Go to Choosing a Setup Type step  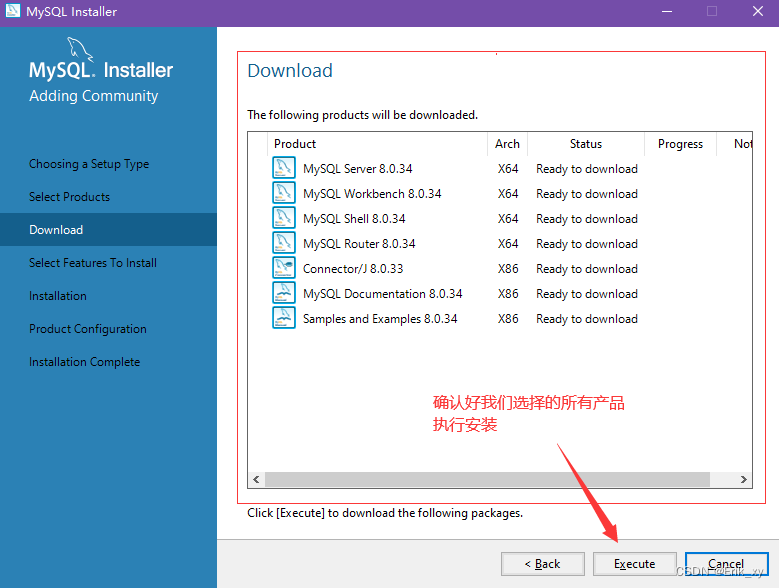(x=89, y=164)
